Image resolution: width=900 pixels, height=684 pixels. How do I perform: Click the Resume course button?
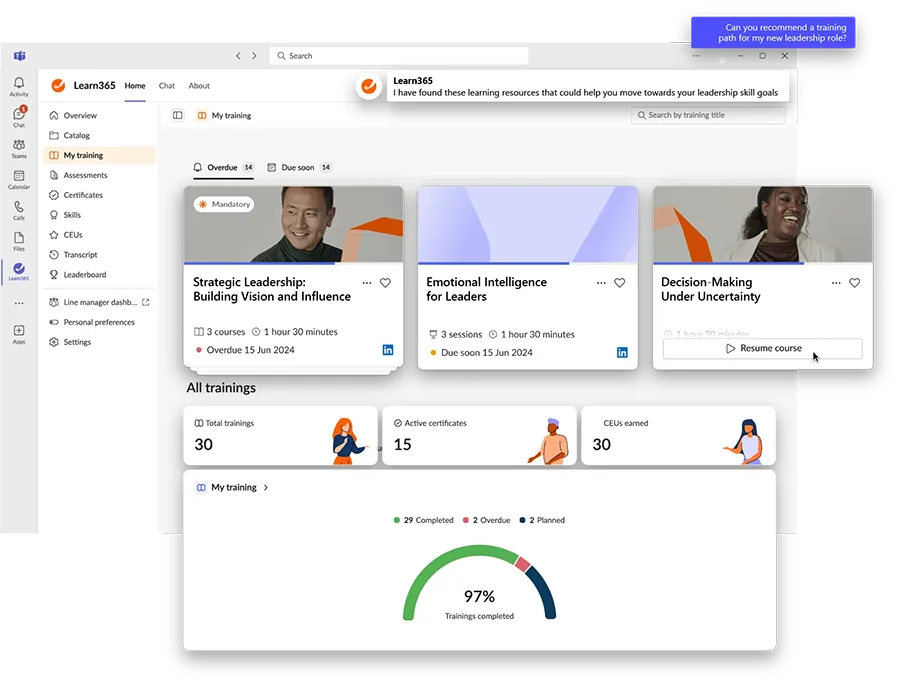click(763, 348)
